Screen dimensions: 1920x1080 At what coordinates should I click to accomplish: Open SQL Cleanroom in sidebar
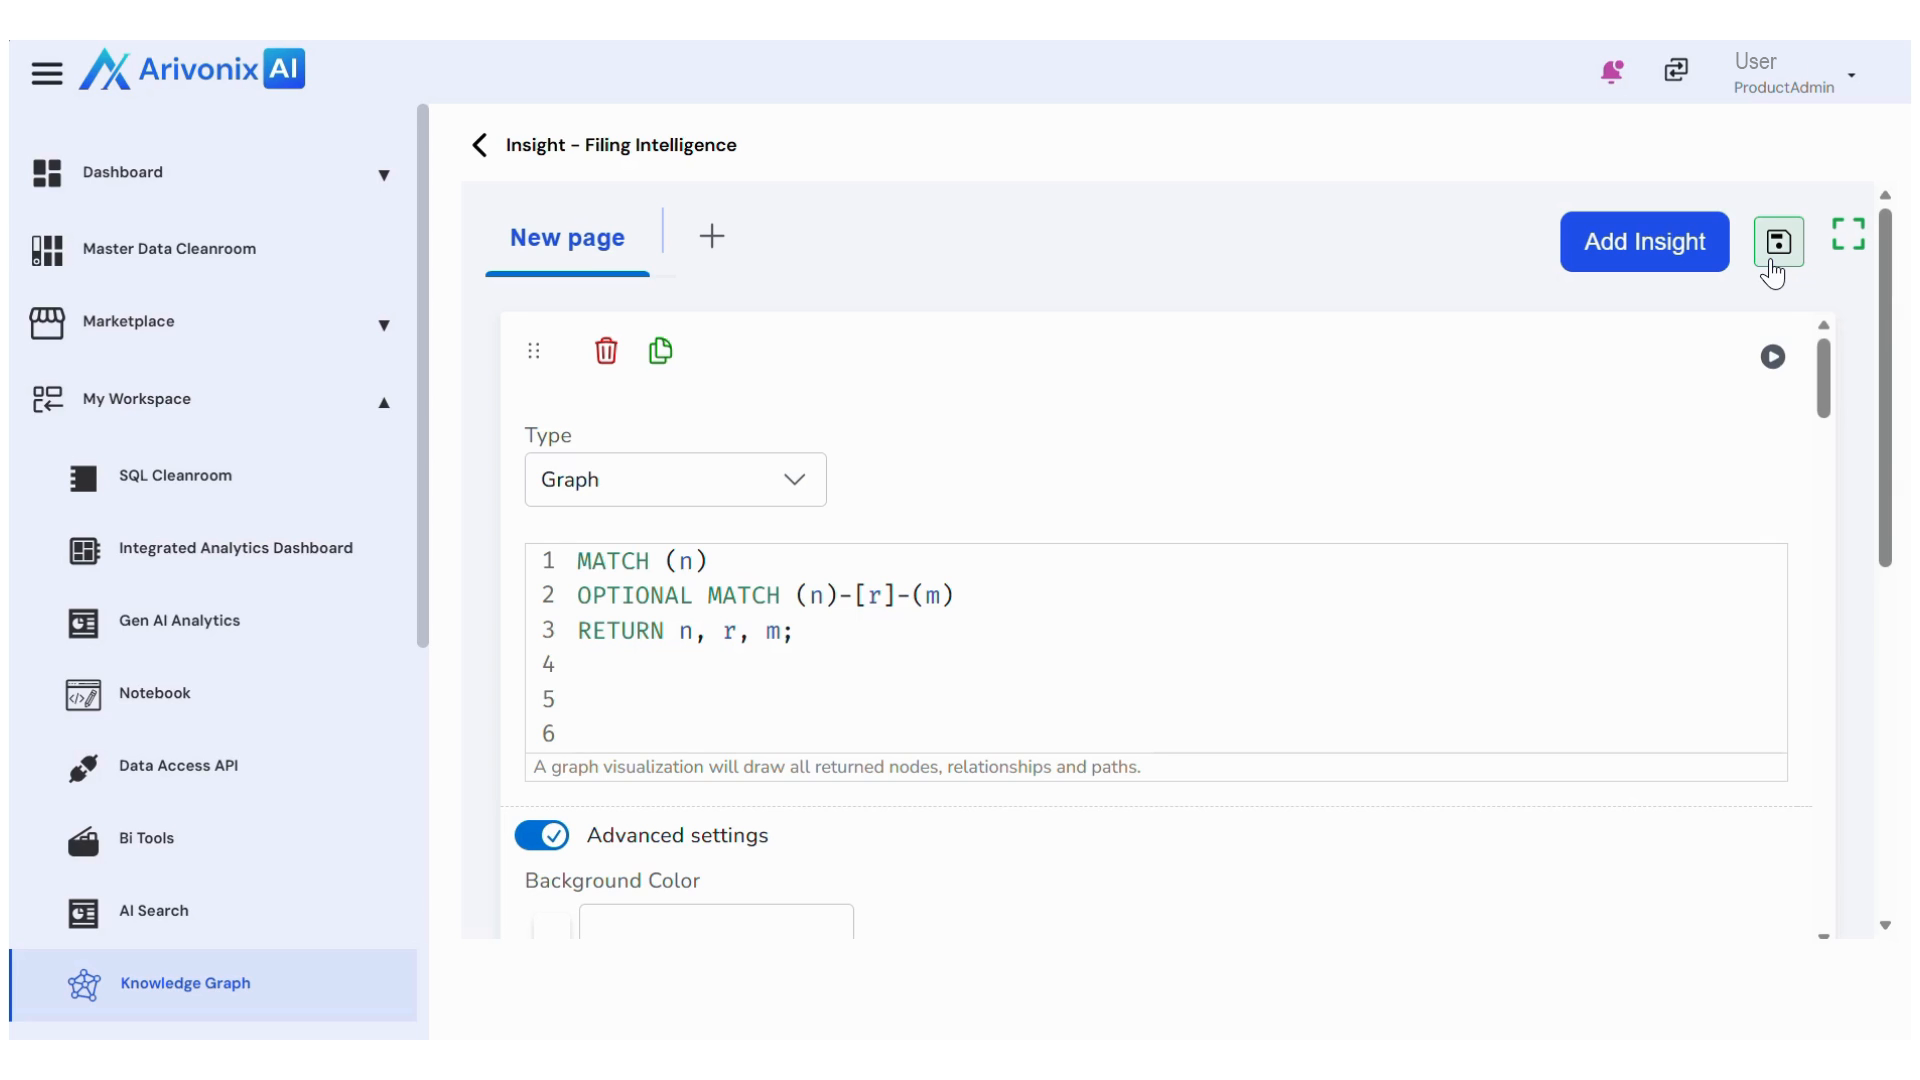(x=175, y=476)
